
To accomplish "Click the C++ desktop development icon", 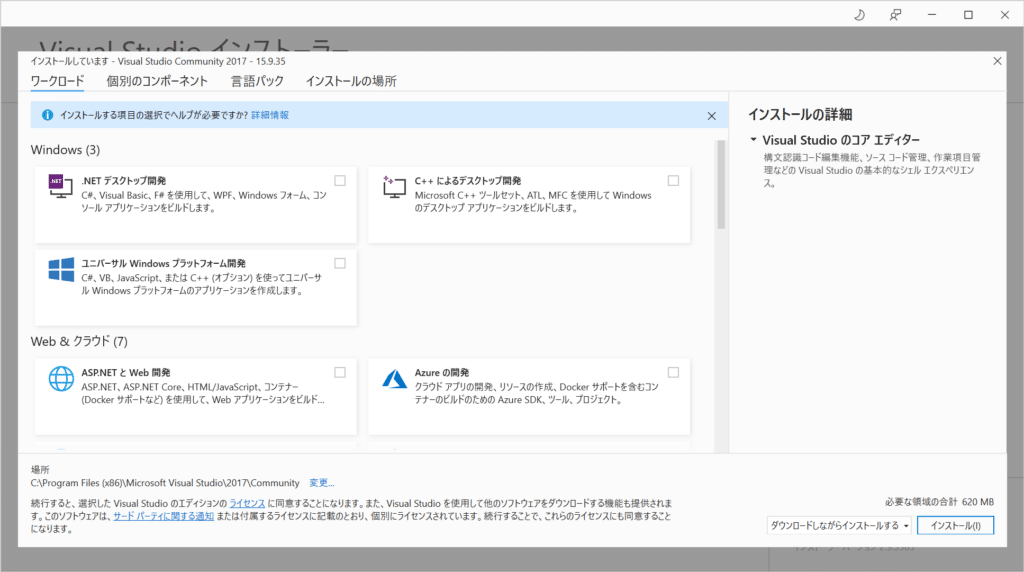I will (394, 186).
